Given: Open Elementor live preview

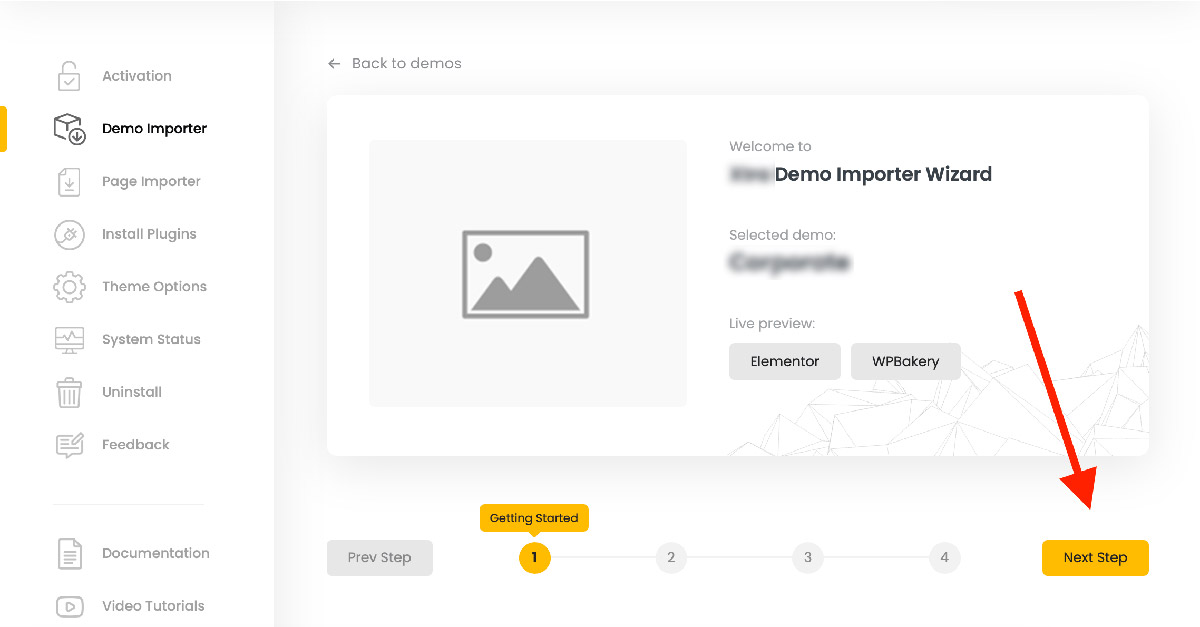Looking at the screenshot, I should tap(784, 362).
